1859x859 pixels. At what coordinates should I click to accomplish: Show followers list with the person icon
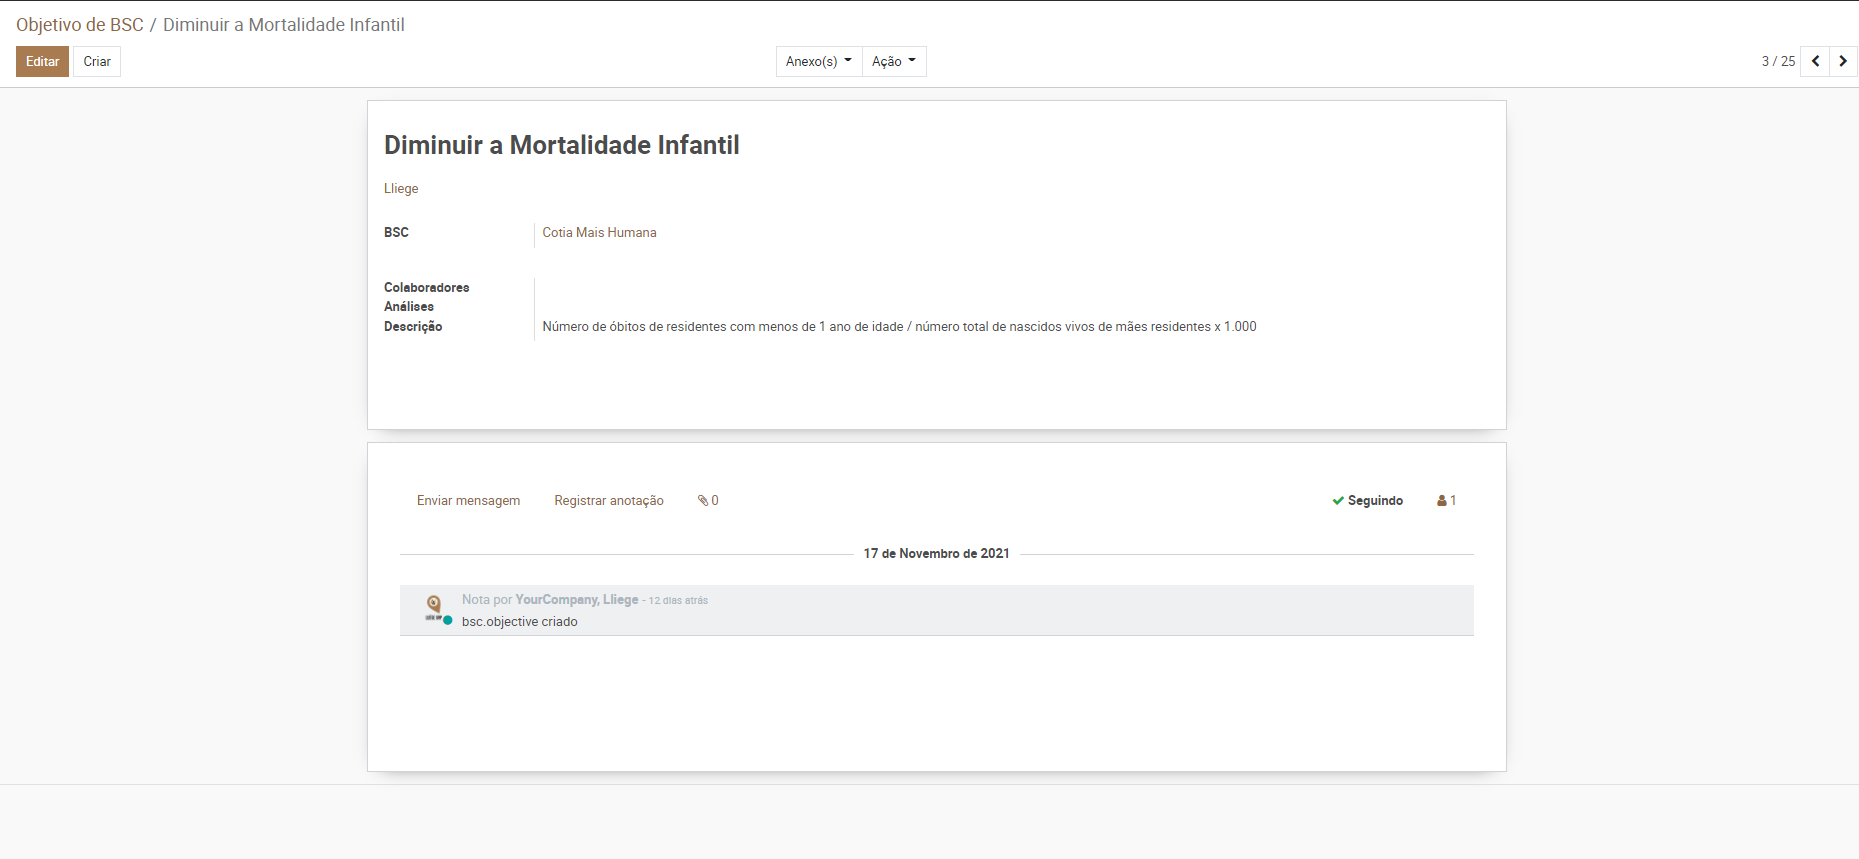pos(1446,501)
